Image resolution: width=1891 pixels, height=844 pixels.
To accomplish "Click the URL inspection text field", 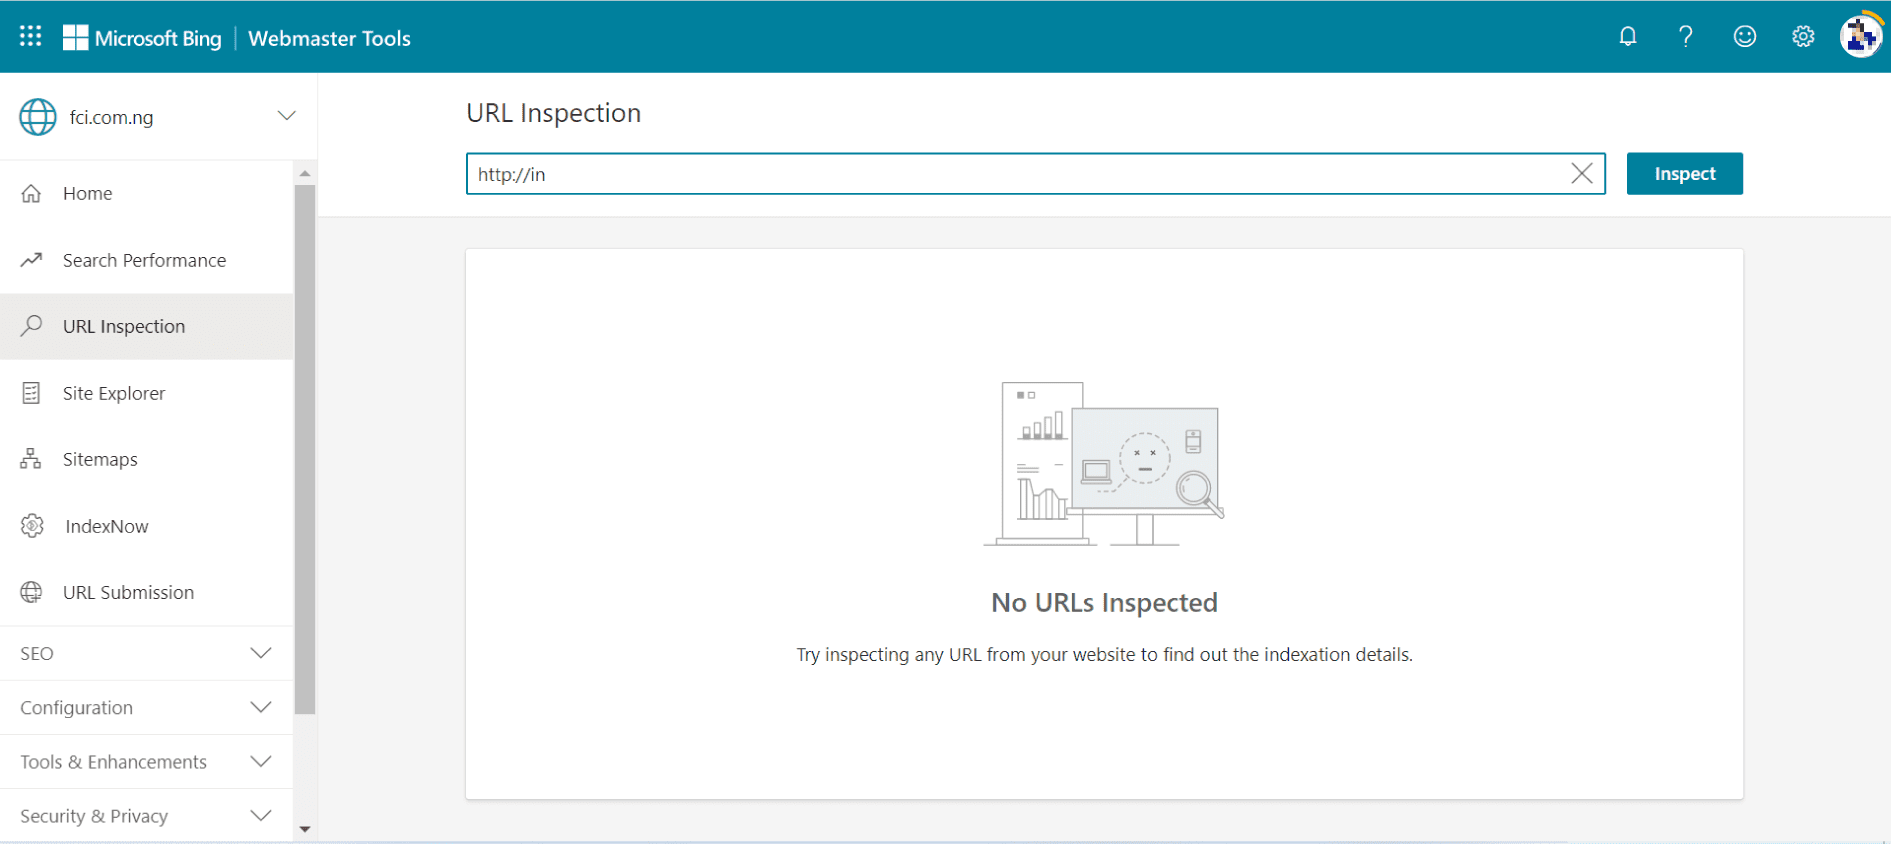I will (x=1015, y=174).
